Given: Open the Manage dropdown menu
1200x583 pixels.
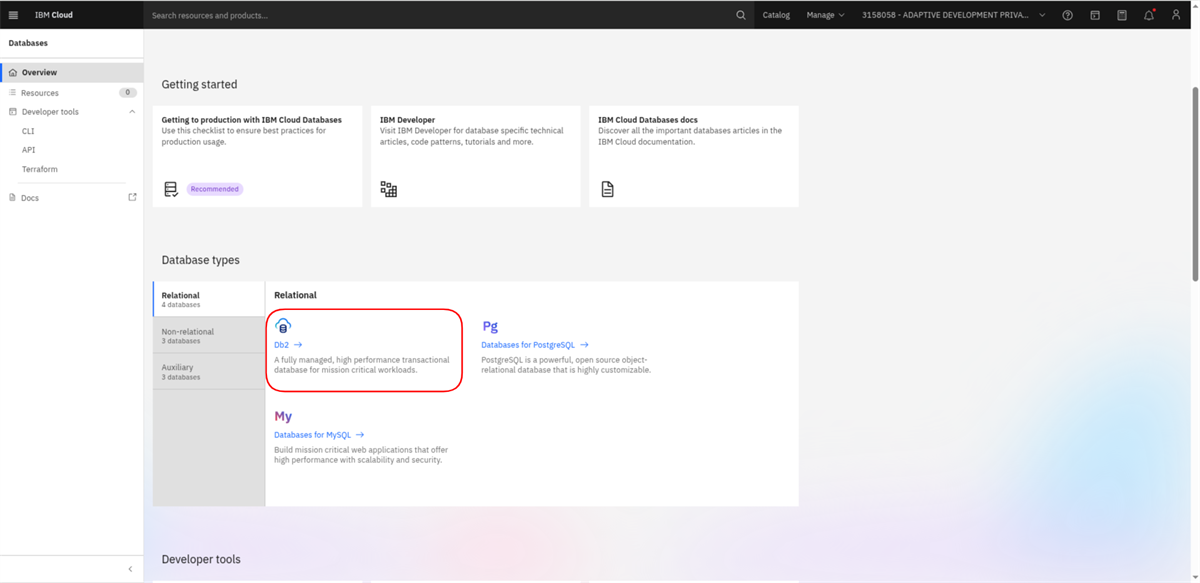Looking at the screenshot, I should coord(826,15).
